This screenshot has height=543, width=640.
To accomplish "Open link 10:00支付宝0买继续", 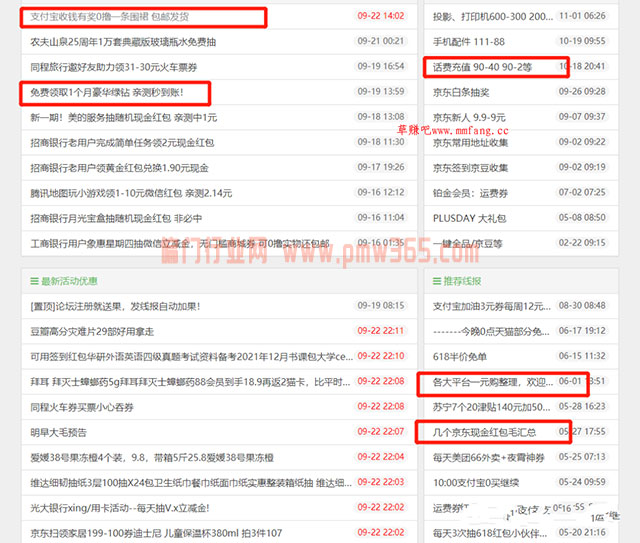I will click(x=476, y=483).
